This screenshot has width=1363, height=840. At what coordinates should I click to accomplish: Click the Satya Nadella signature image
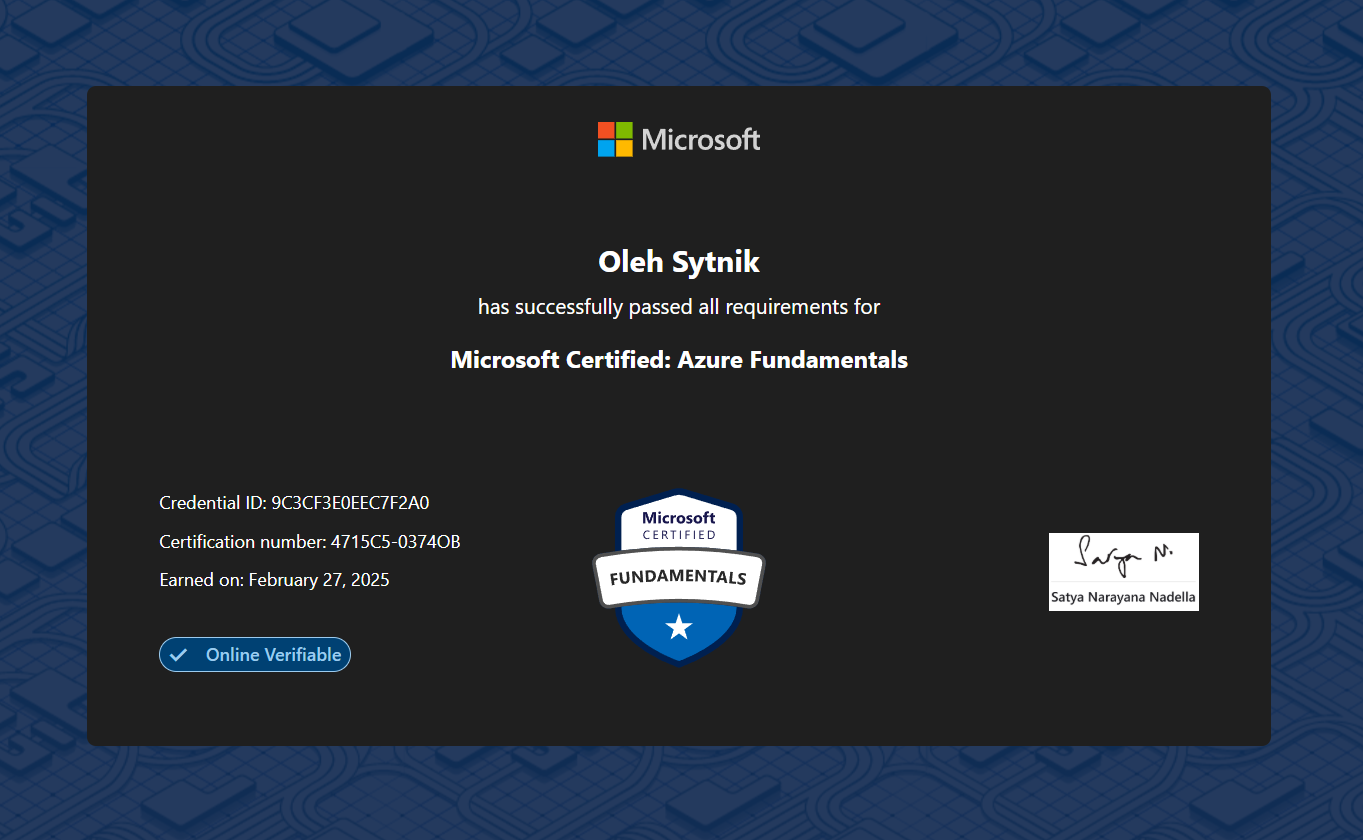(x=1124, y=572)
